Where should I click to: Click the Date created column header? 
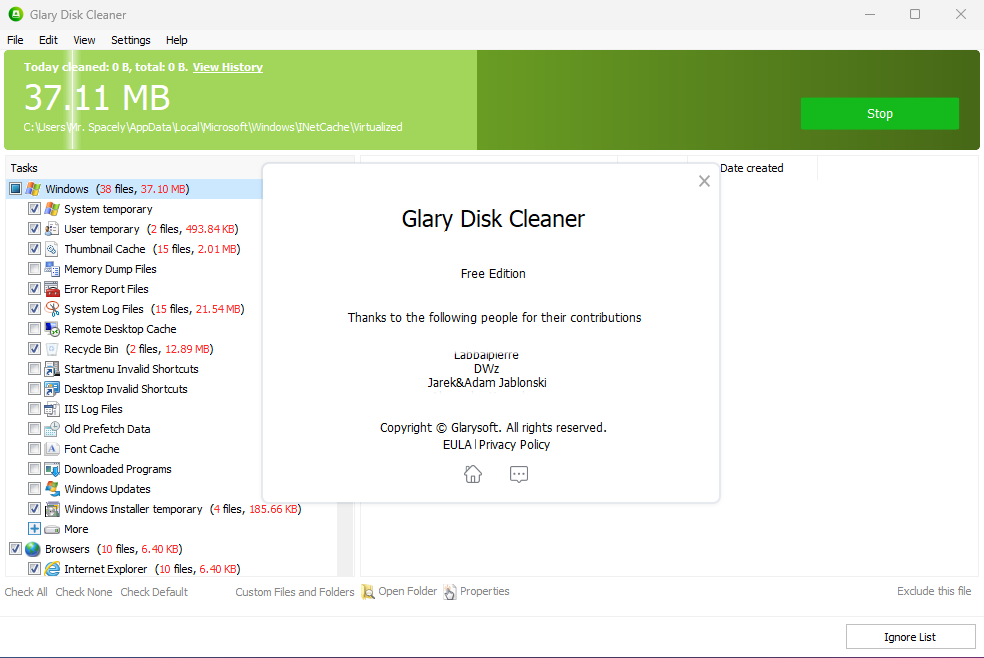click(x=752, y=168)
